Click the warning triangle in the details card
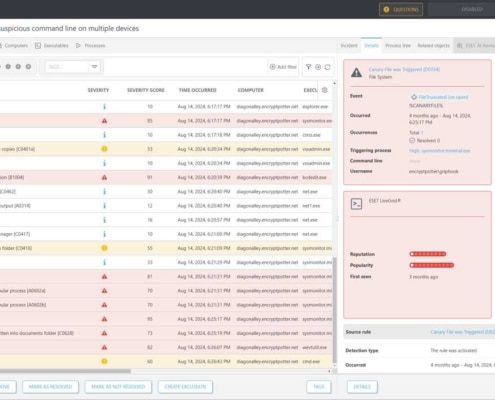Screen dimensions: 495x400 click(x=356, y=72)
